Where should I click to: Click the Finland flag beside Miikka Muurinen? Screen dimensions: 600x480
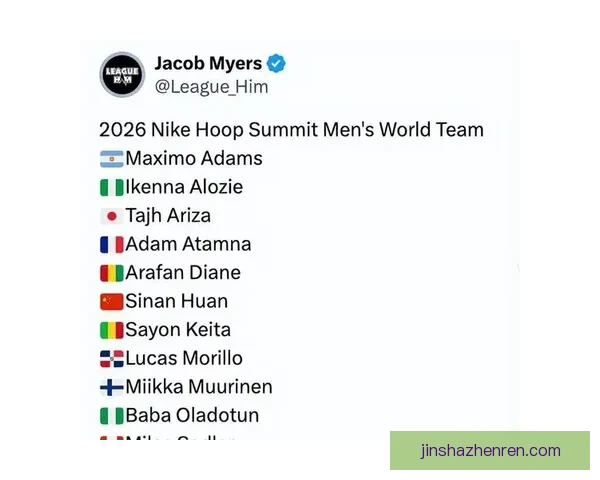coord(111,387)
